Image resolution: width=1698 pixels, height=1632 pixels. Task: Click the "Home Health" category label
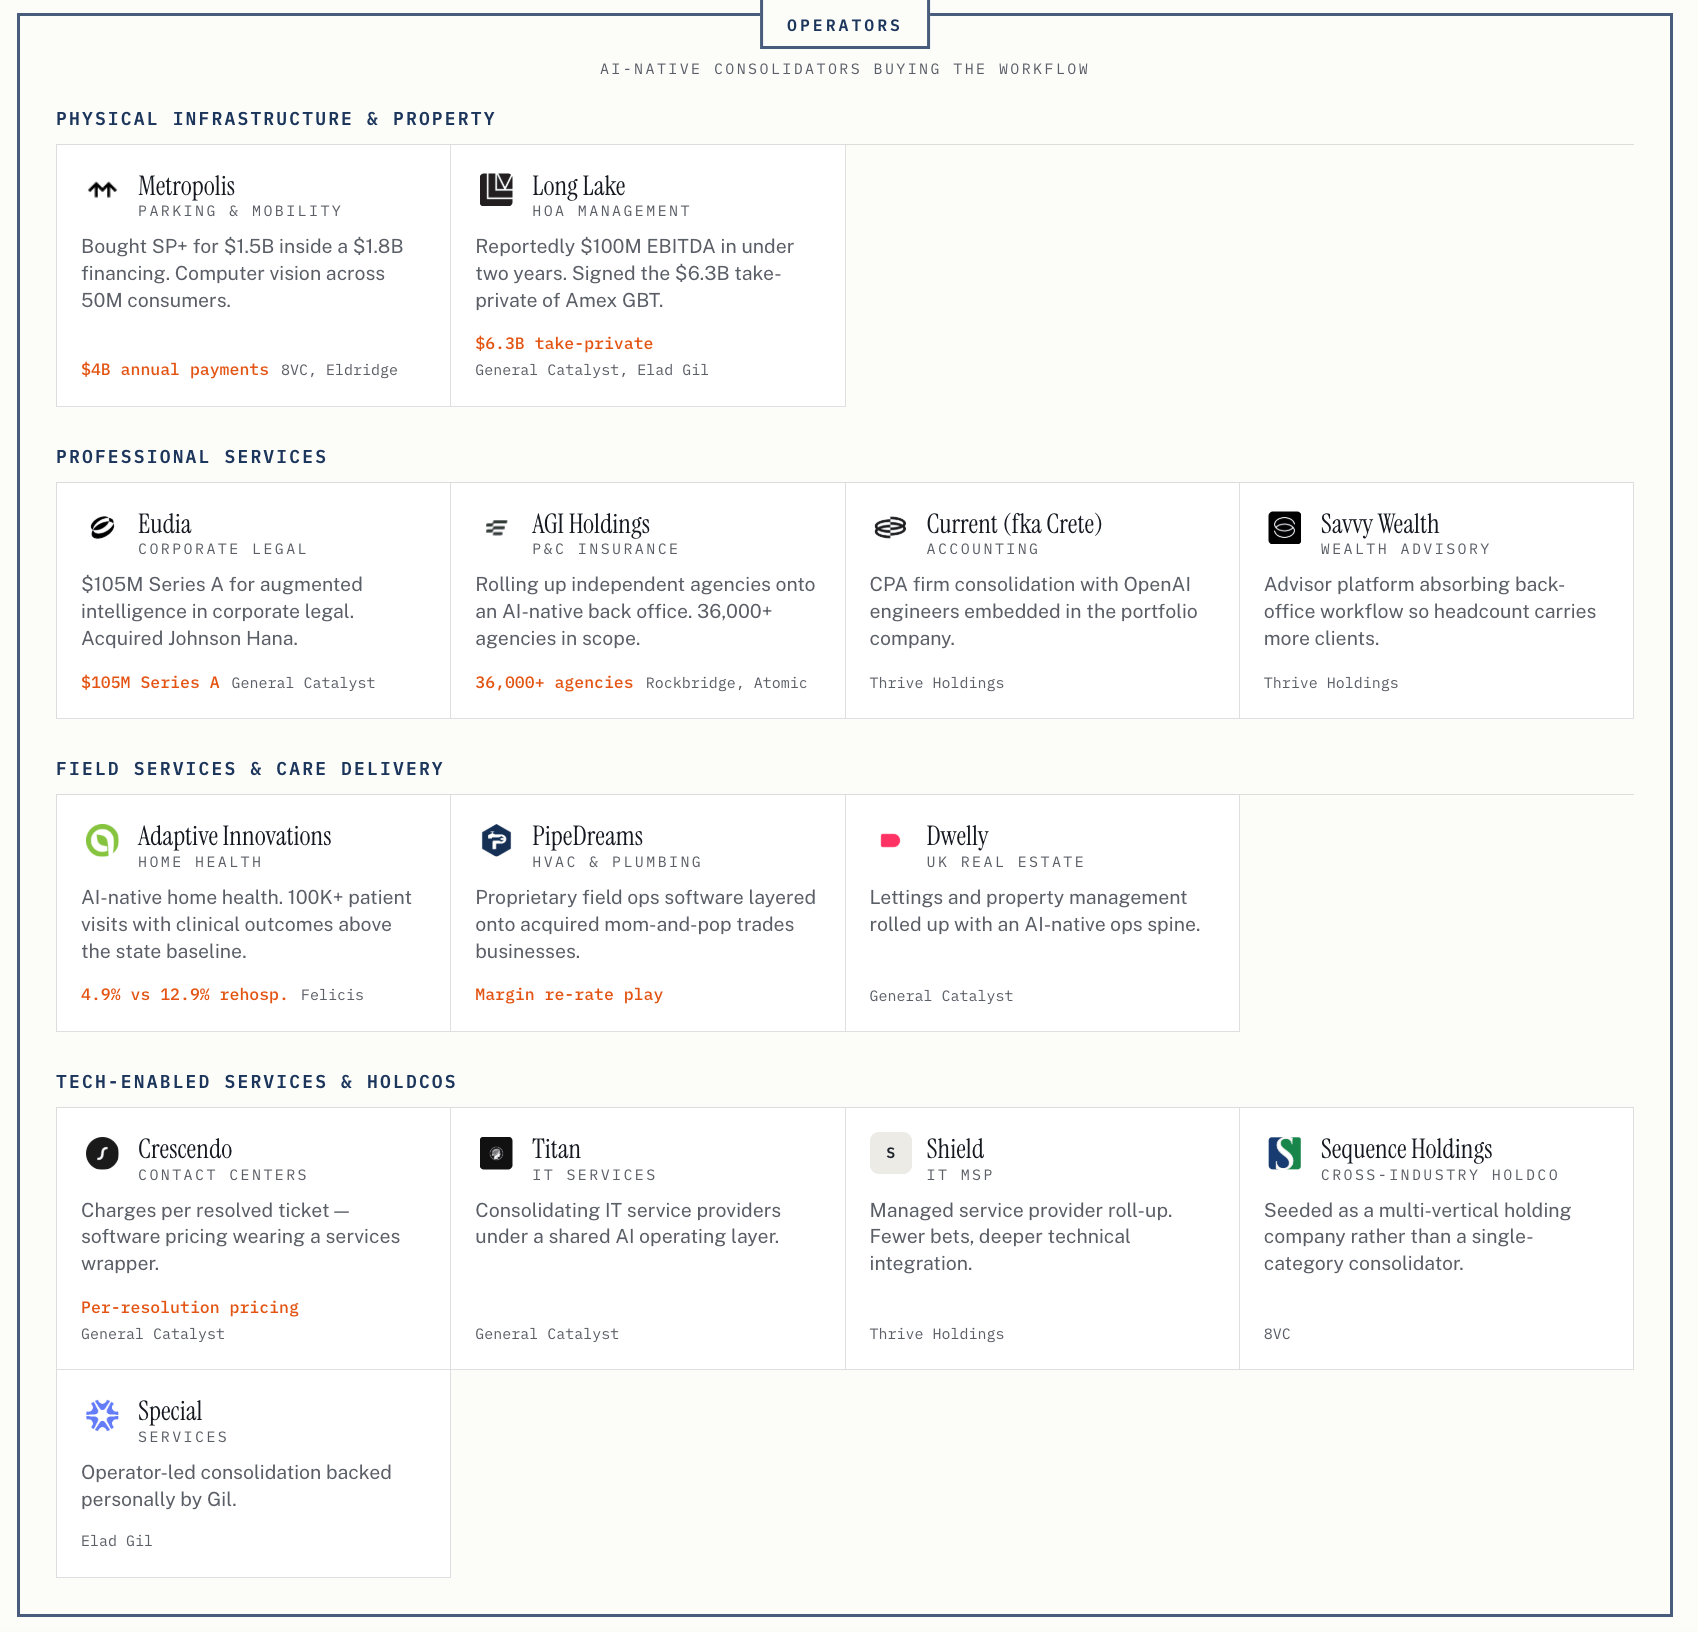pos(200,862)
